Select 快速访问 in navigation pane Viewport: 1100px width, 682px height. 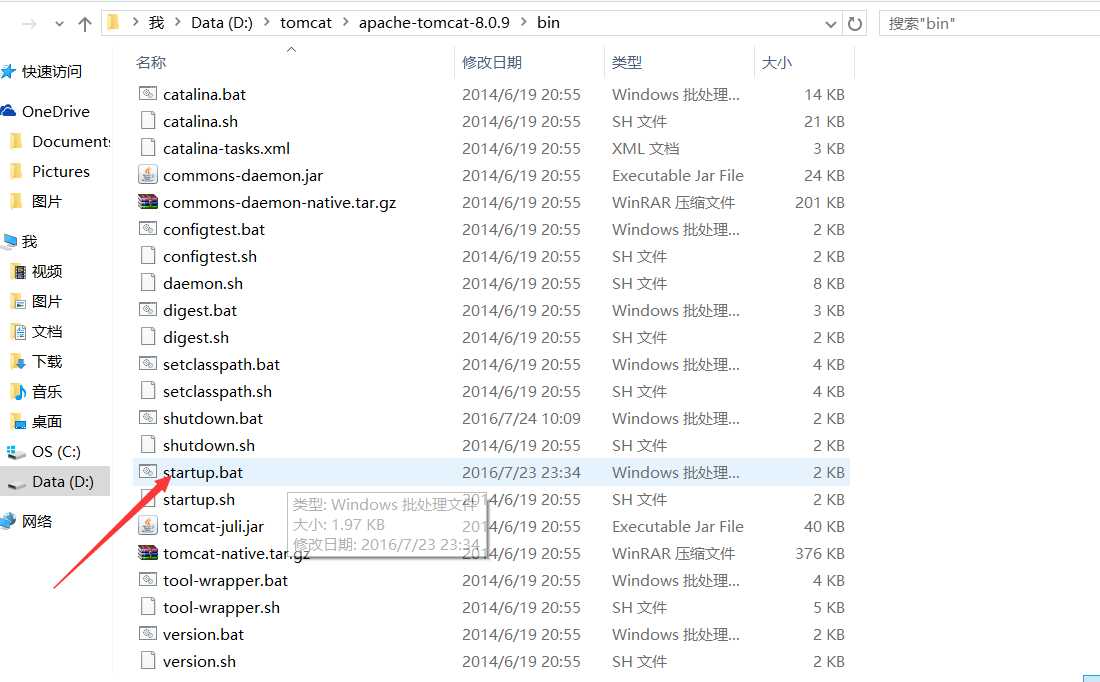pyautogui.click(x=51, y=72)
